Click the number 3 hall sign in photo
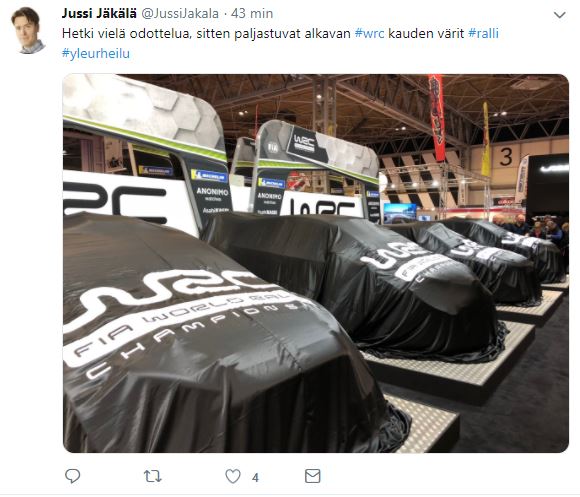Viewport: 580px width, 497px height. point(506,157)
